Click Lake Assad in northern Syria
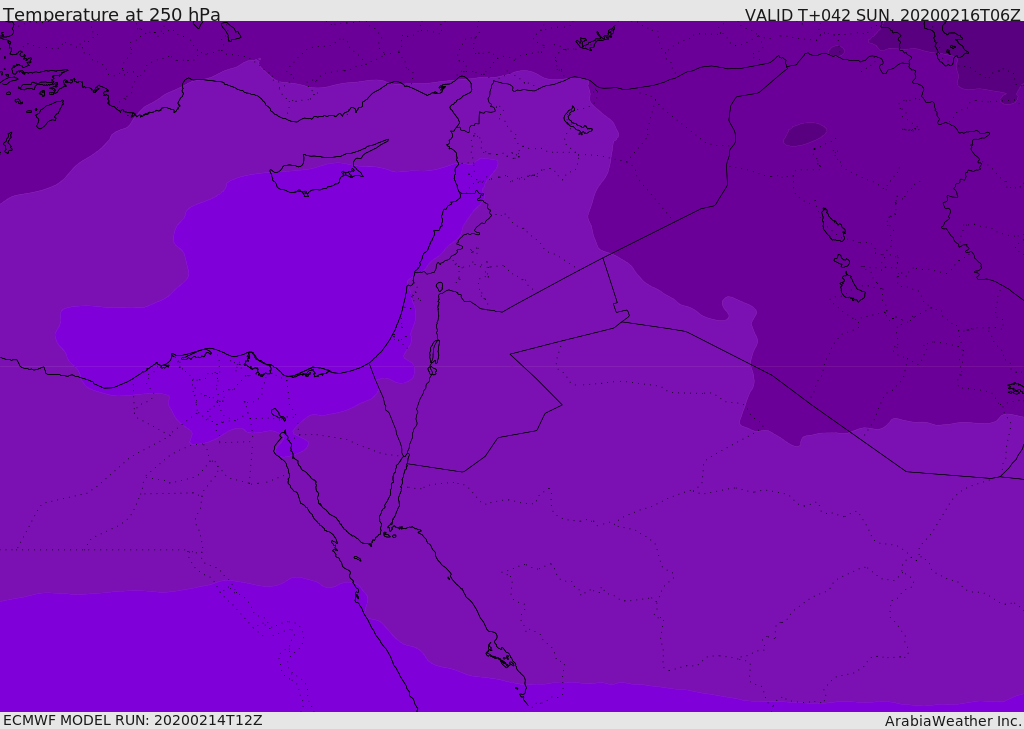The height and width of the screenshot is (729, 1024). pyautogui.click(x=577, y=121)
